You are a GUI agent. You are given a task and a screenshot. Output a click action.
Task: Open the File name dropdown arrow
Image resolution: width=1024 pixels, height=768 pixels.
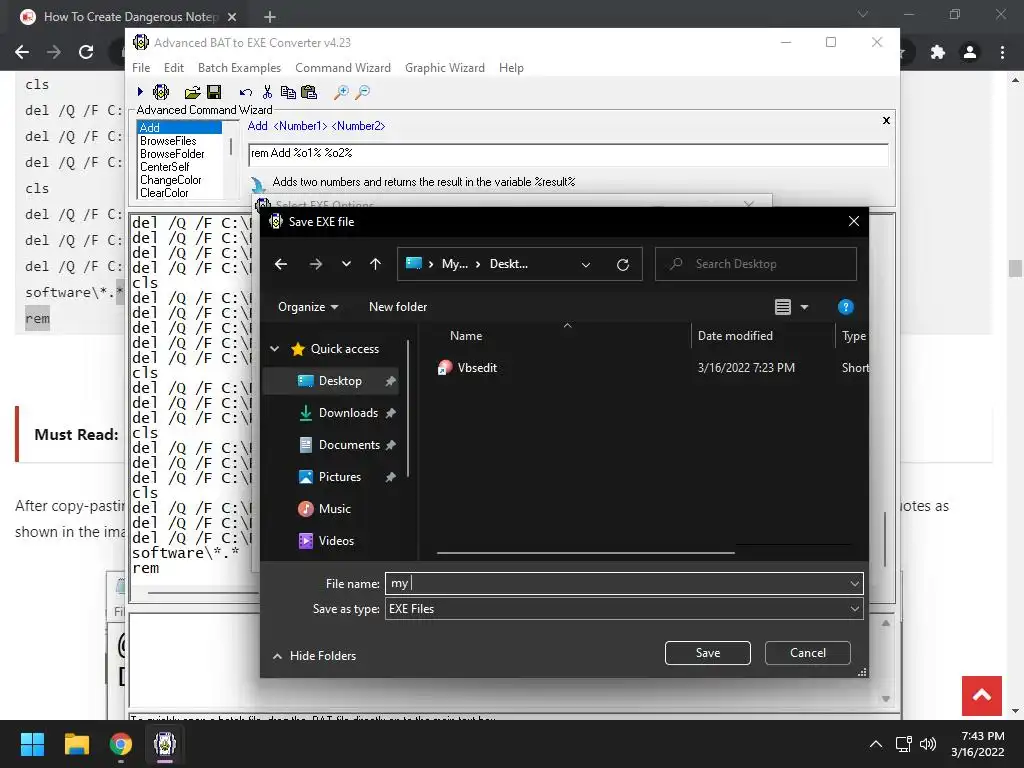click(x=854, y=583)
